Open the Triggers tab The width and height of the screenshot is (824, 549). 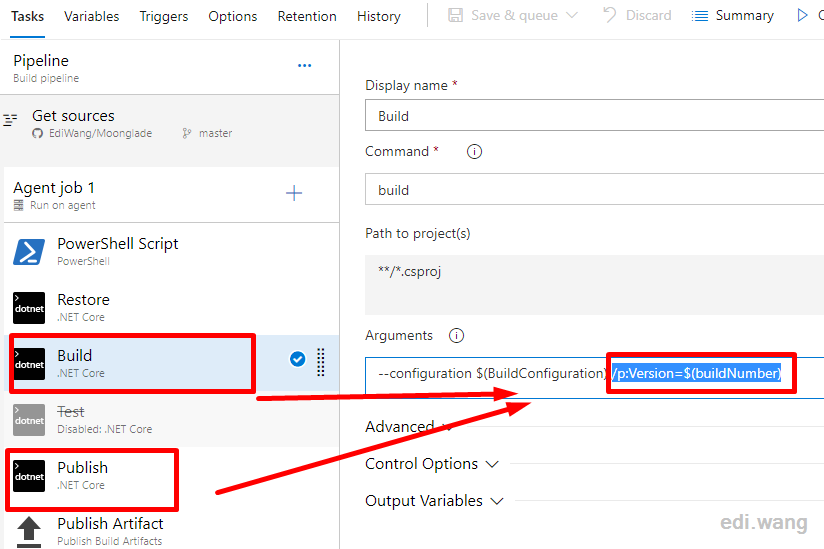coord(163,16)
